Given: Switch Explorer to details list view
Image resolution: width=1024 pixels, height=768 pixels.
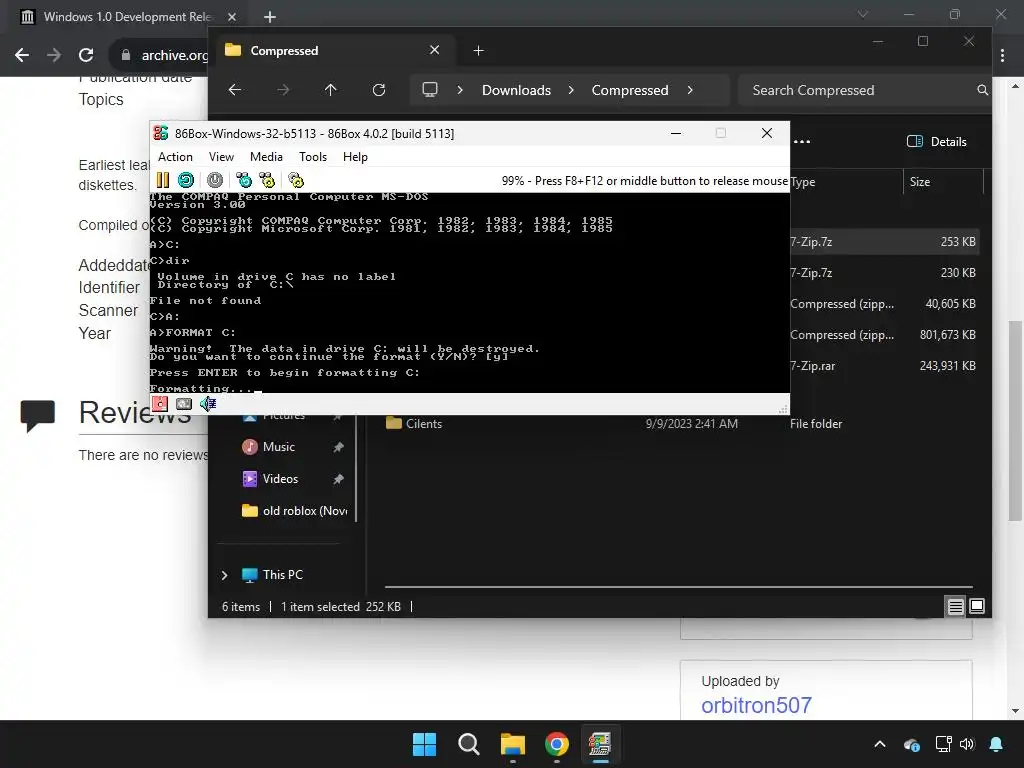Looking at the screenshot, I should (955, 607).
